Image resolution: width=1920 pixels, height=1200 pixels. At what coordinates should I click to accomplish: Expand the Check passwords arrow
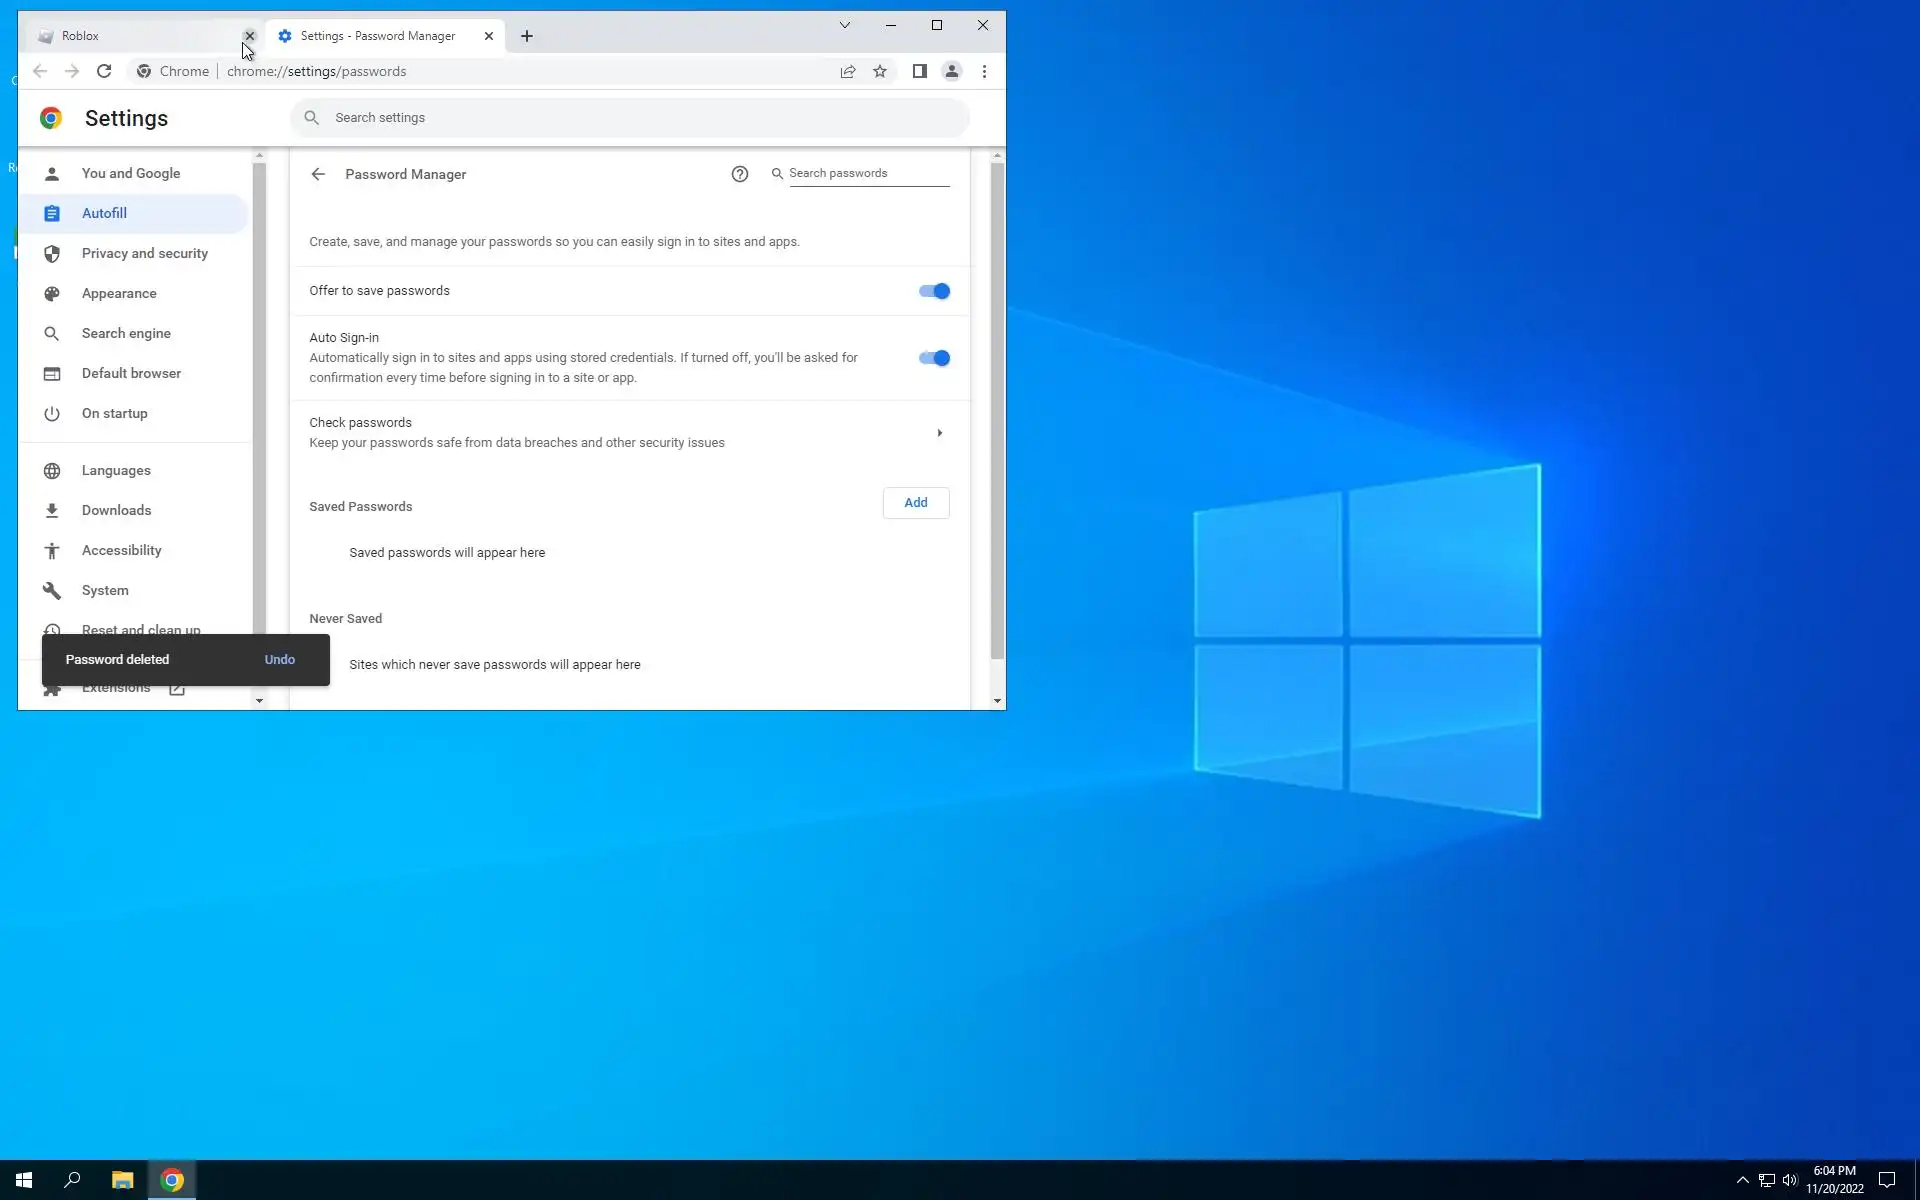939,433
